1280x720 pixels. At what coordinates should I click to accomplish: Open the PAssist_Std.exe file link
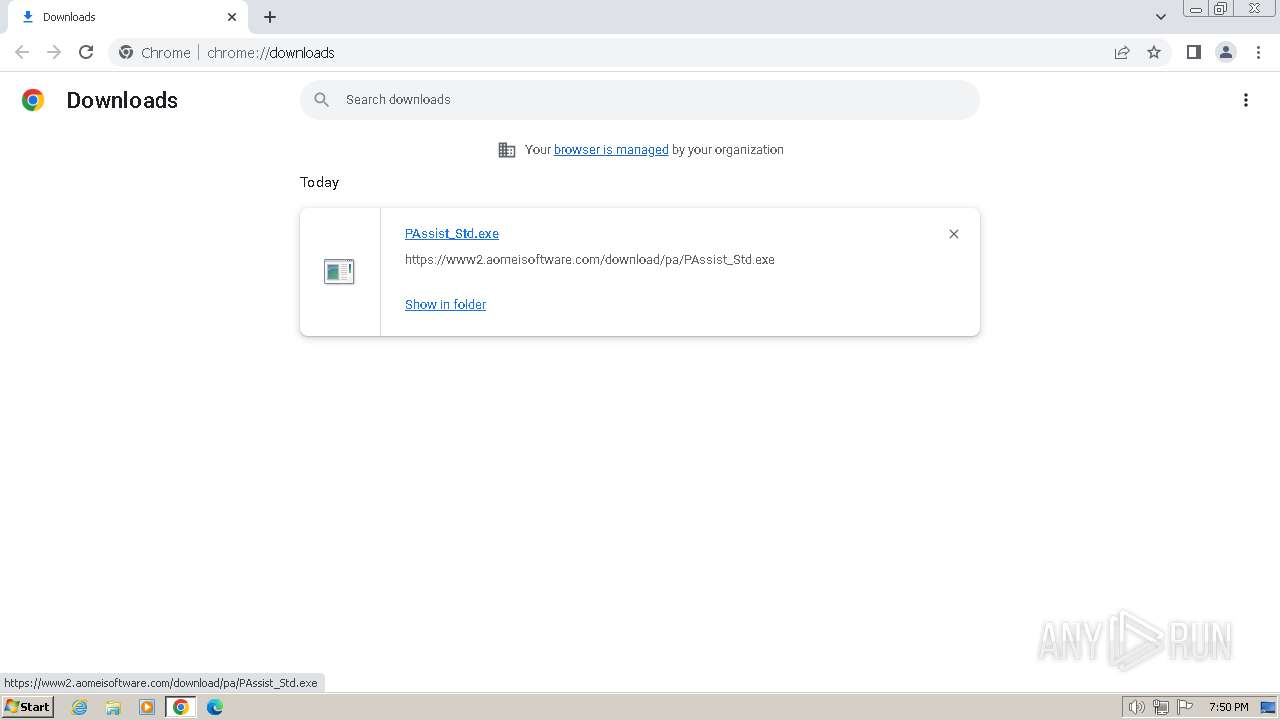pyautogui.click(x=452, y=233)
